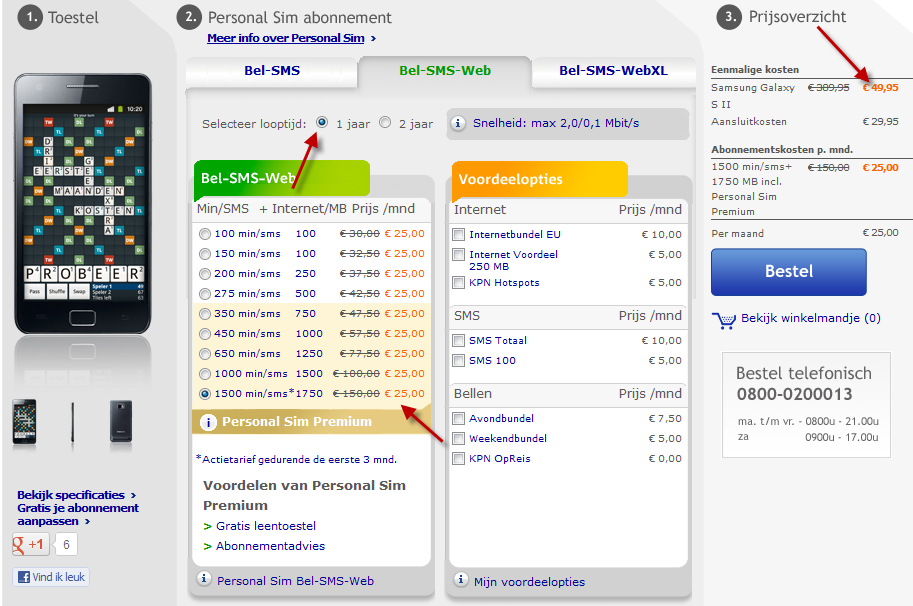Select the front view phone thumbnail
The image size is (913, 606).
tap(24, 421)
